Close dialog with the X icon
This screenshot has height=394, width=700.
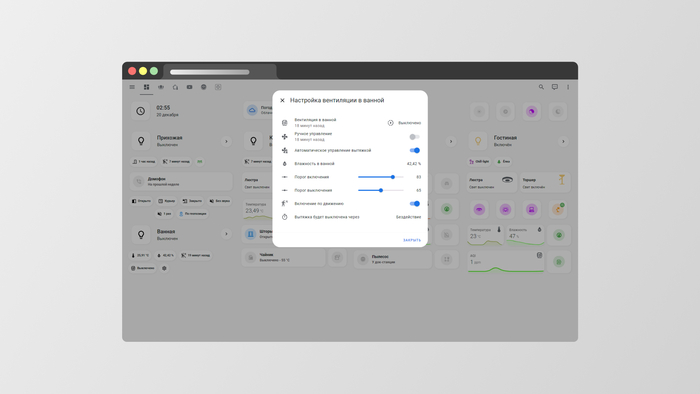282,100
